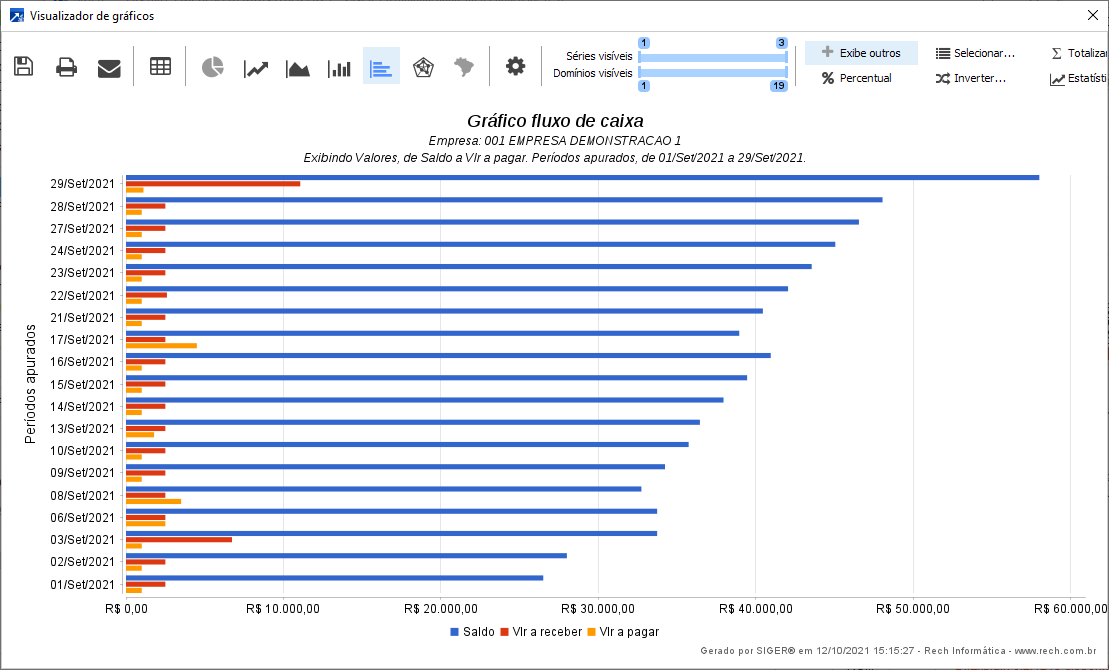Choose the vertical bar chart type
This screenshot has width=1109, height=670.
340,67
